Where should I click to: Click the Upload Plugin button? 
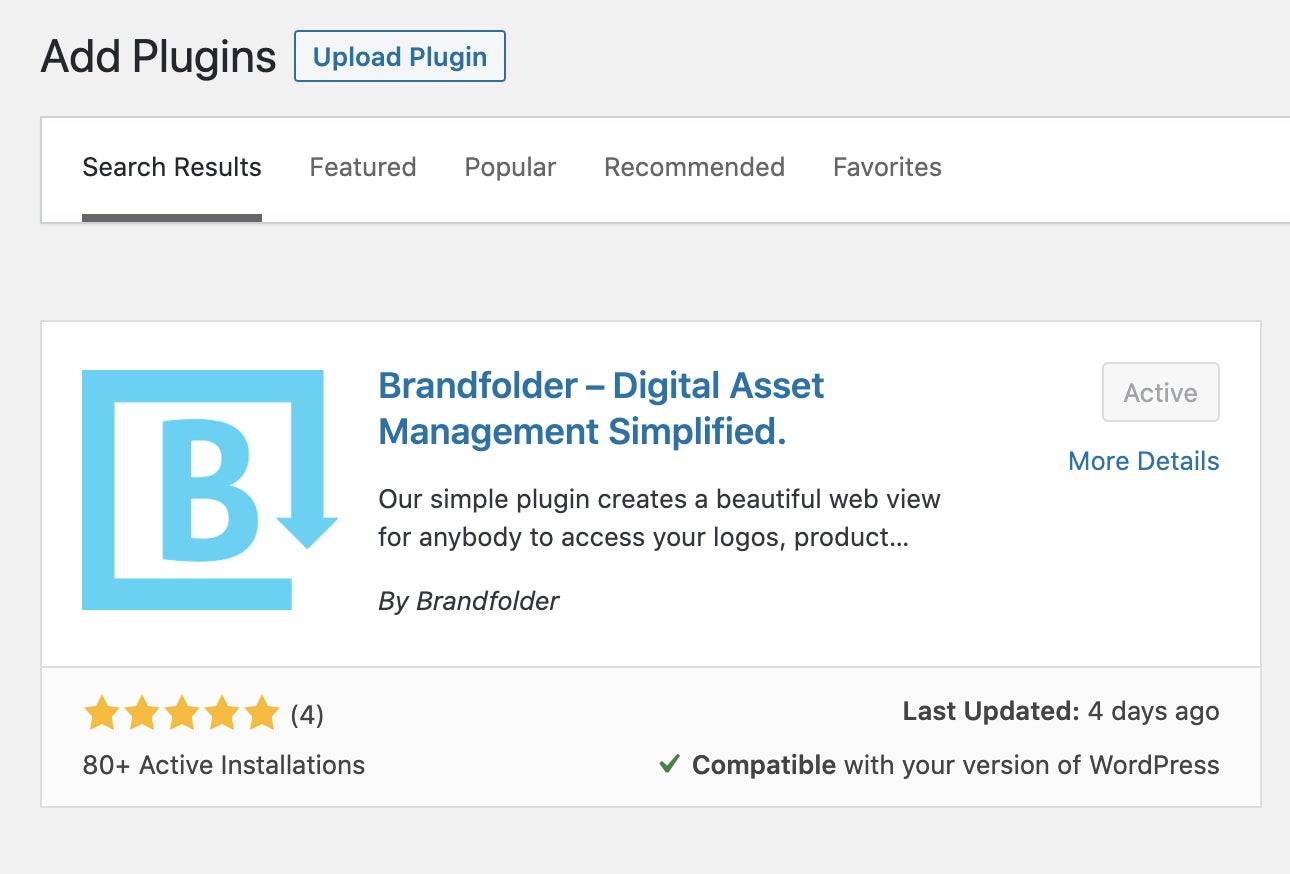pyautogui.click(x=400, y=56)
